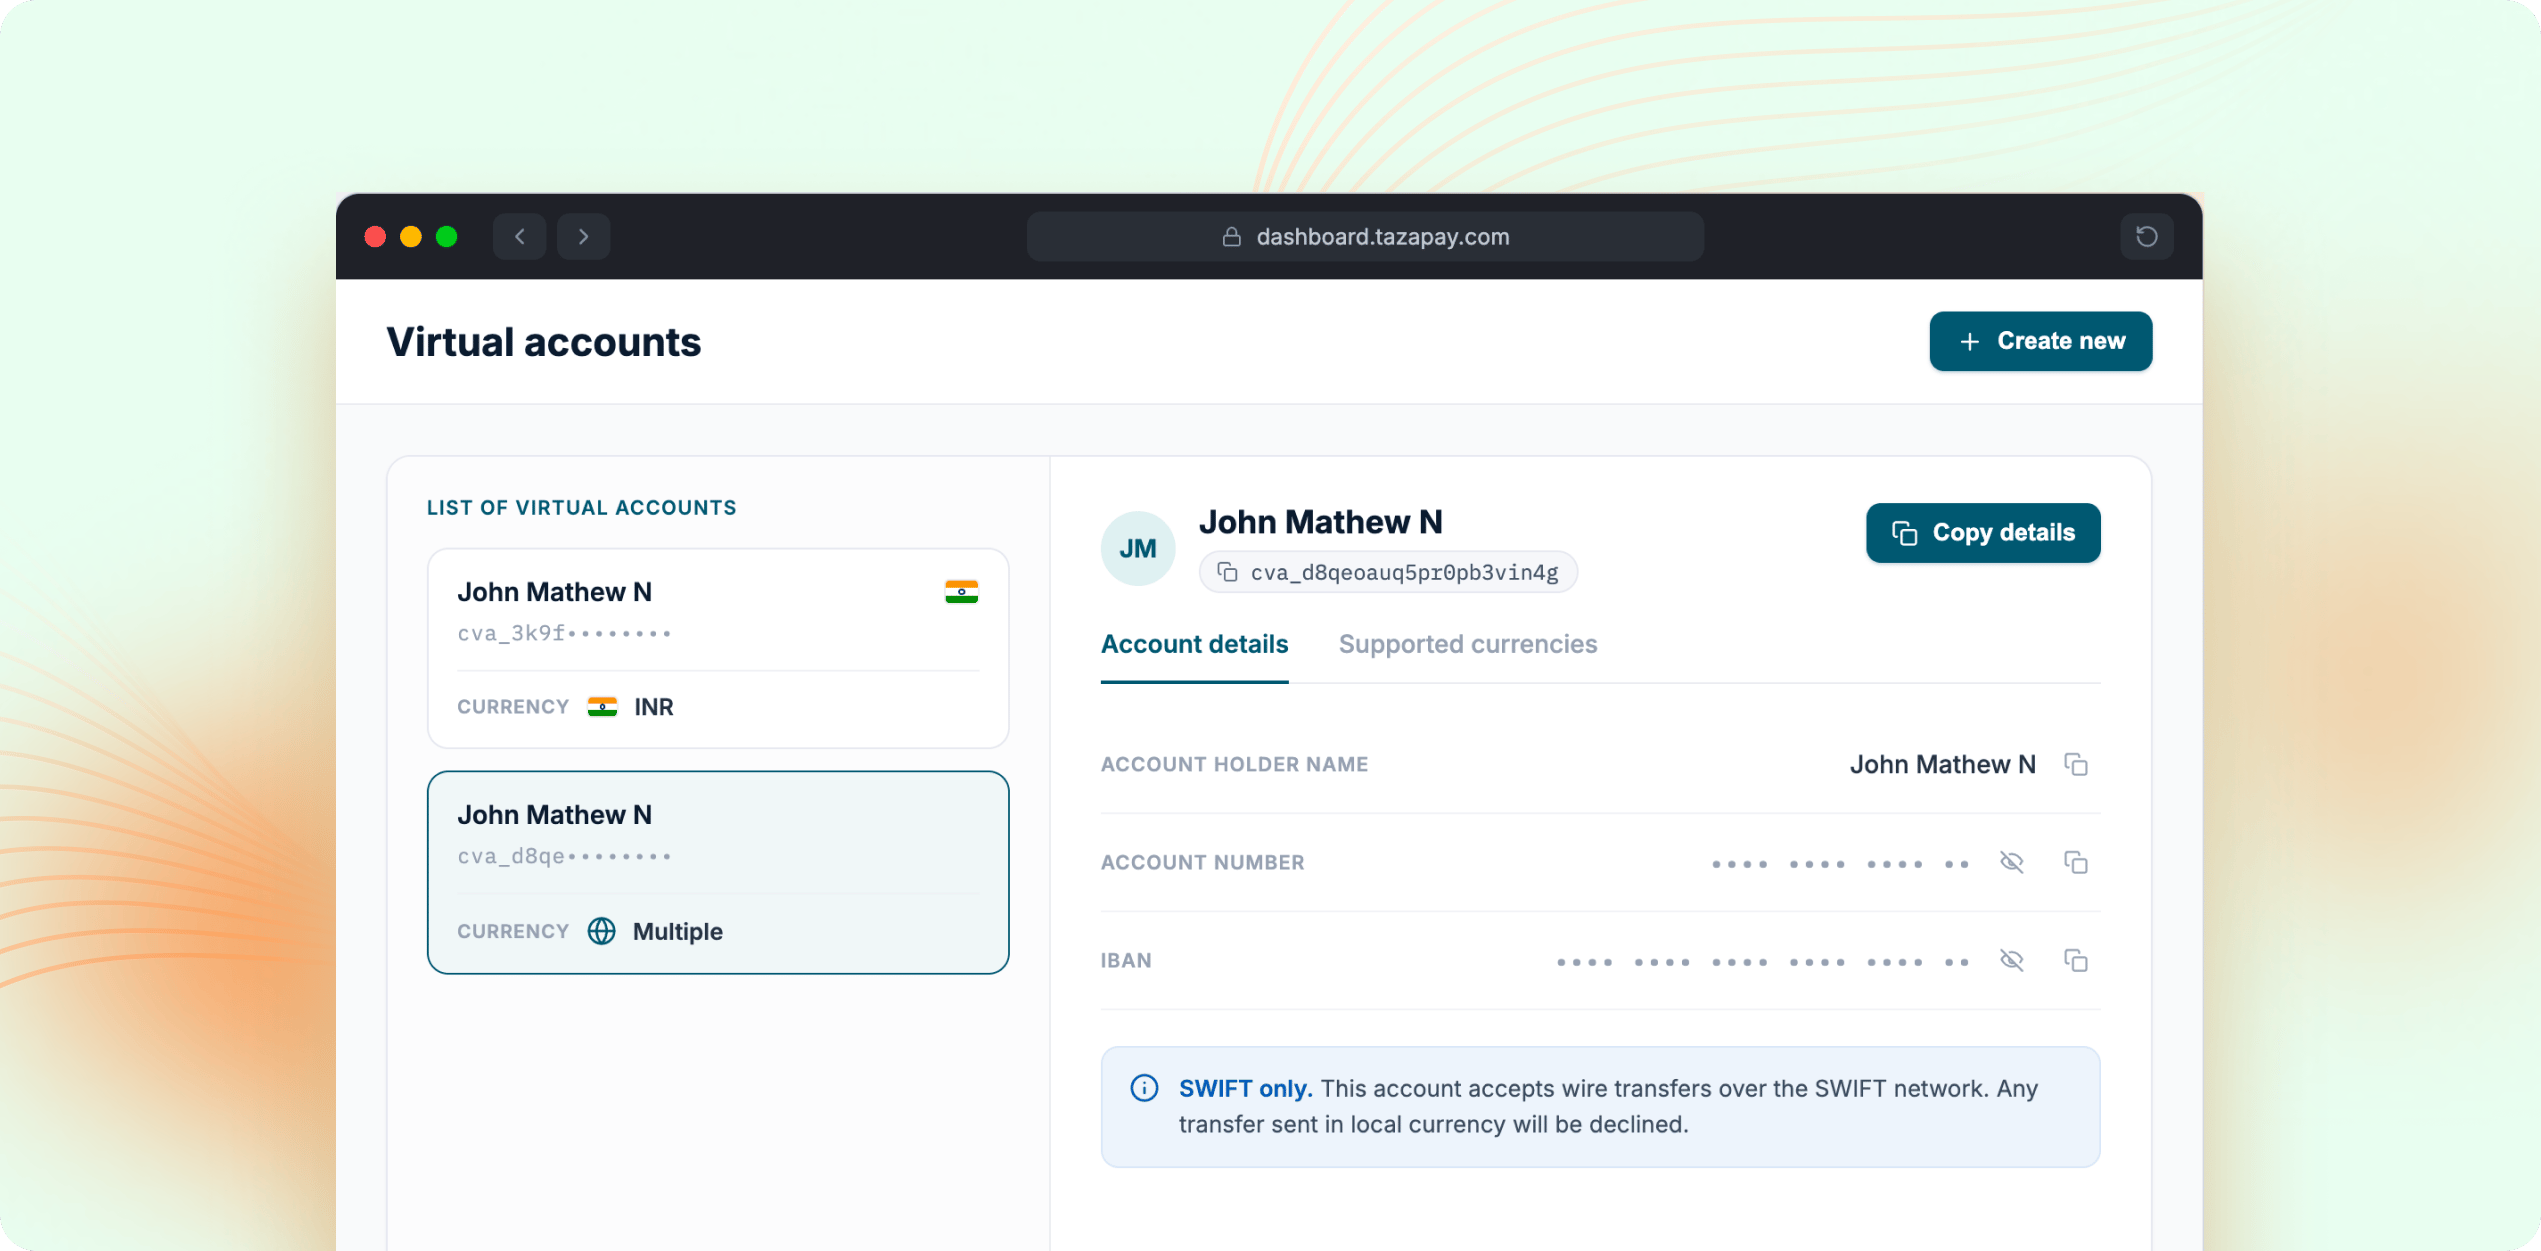
Task: Go back with the browser back arrow
Action: point(519,237)
